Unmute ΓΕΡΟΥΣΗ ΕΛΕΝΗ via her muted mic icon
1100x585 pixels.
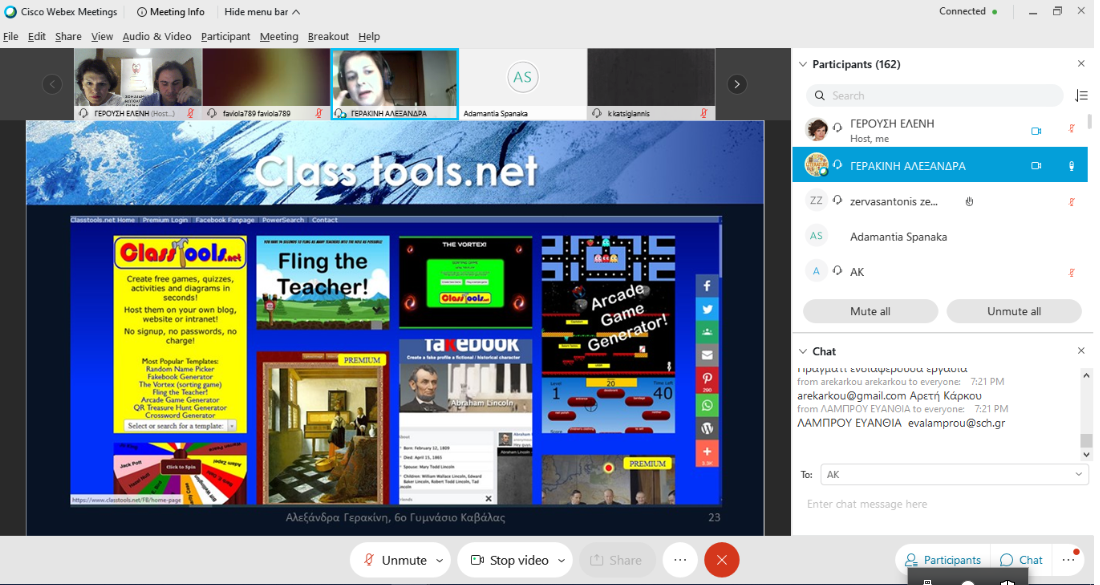click(1072, 130)
